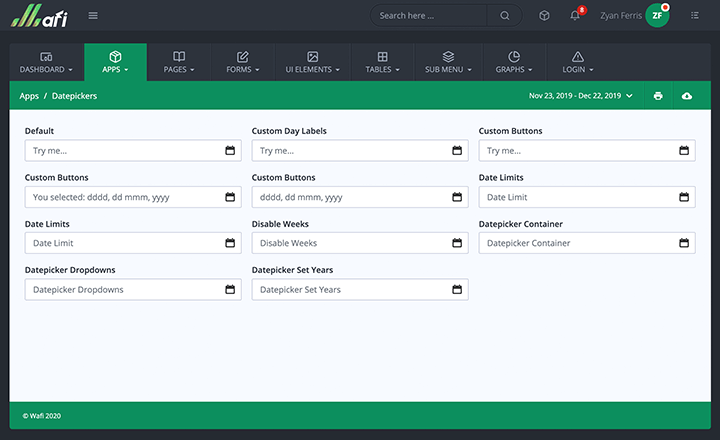Select the Tables menu tab

point(382,62)
